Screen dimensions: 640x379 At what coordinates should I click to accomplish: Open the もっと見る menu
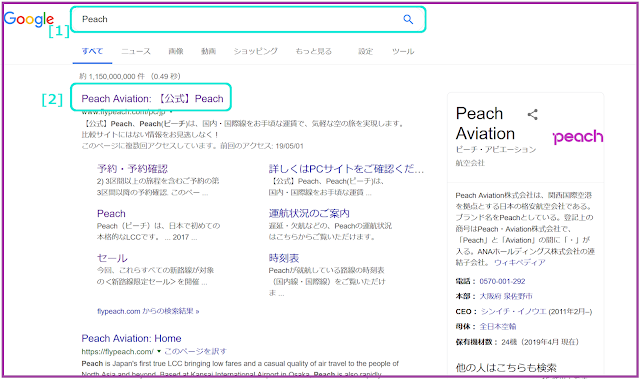tap(313, 51)
